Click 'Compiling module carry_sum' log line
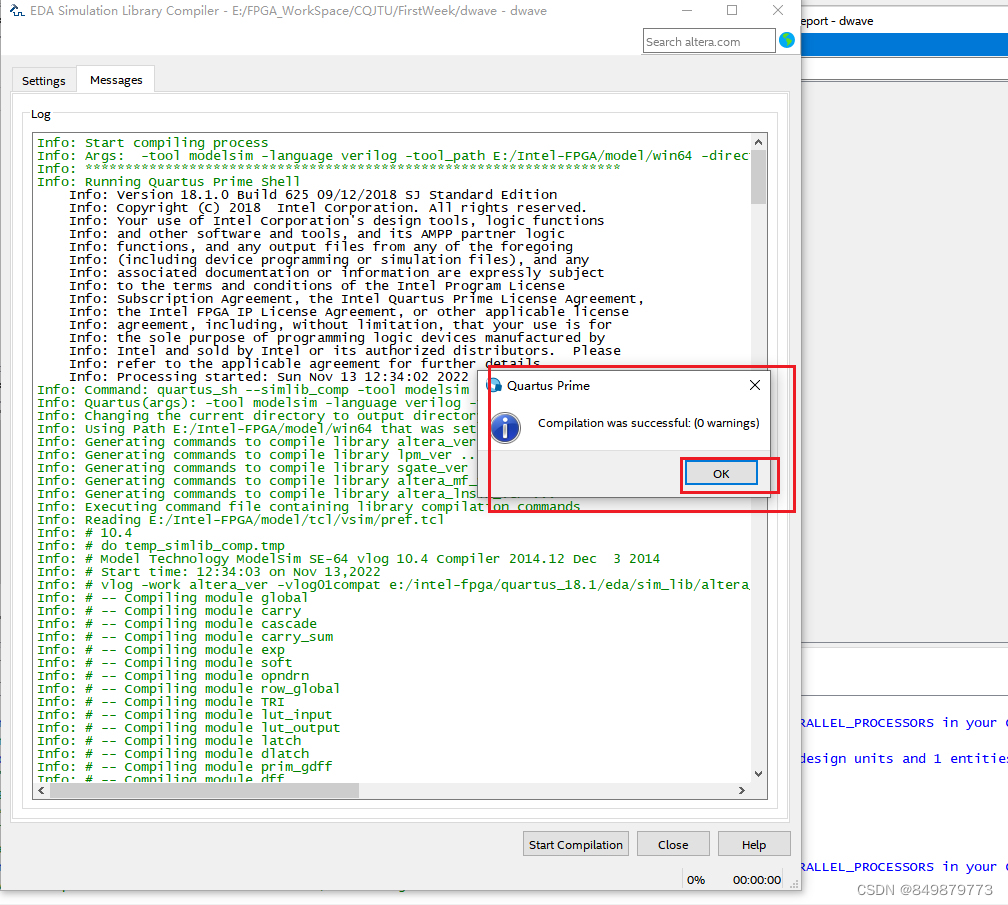The width and height of the screenshot is (1008, 905). [185, 637]
